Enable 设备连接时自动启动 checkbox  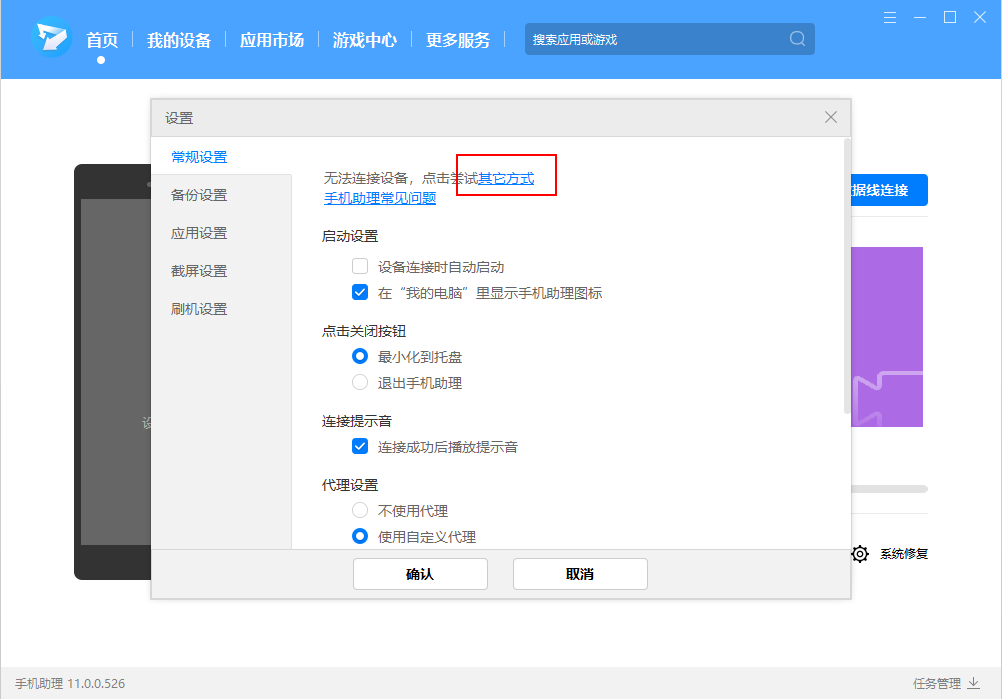(360, 267)
